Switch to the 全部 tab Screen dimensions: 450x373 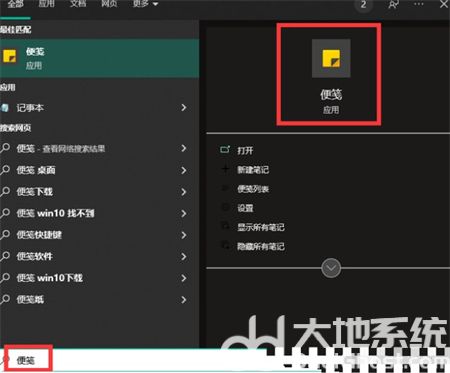tap(15, 4)
